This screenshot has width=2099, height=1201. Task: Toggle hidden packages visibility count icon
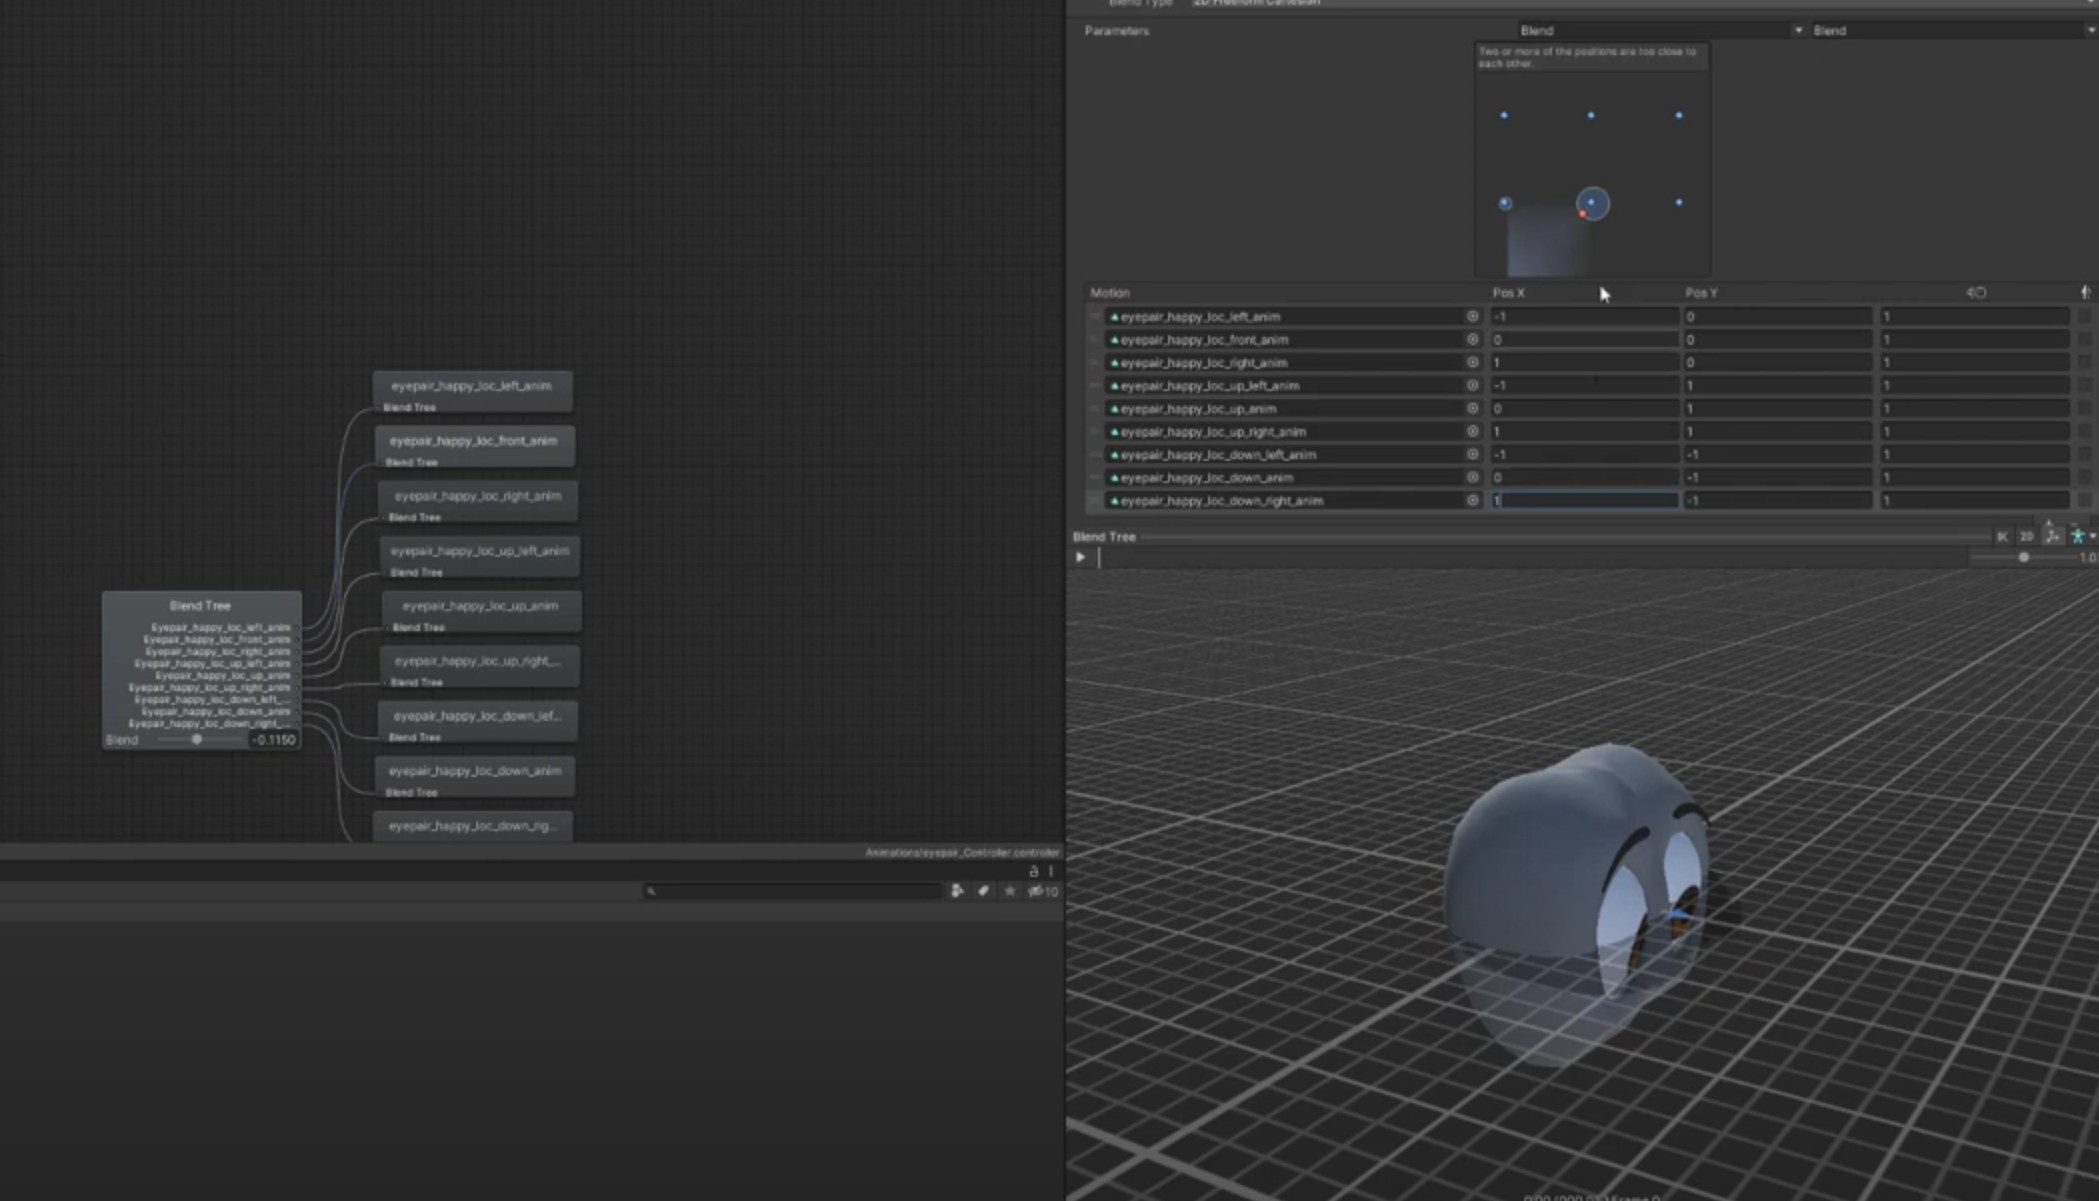pos(1043,891)
